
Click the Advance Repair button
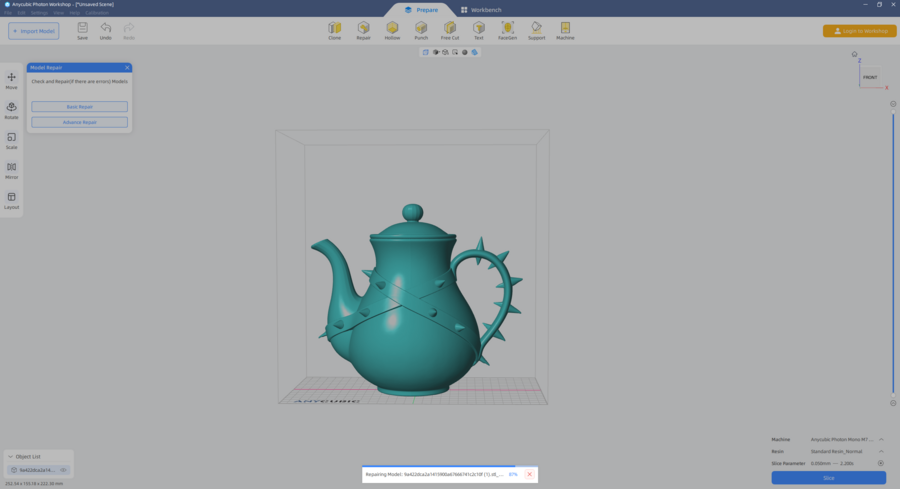(79, 122)
